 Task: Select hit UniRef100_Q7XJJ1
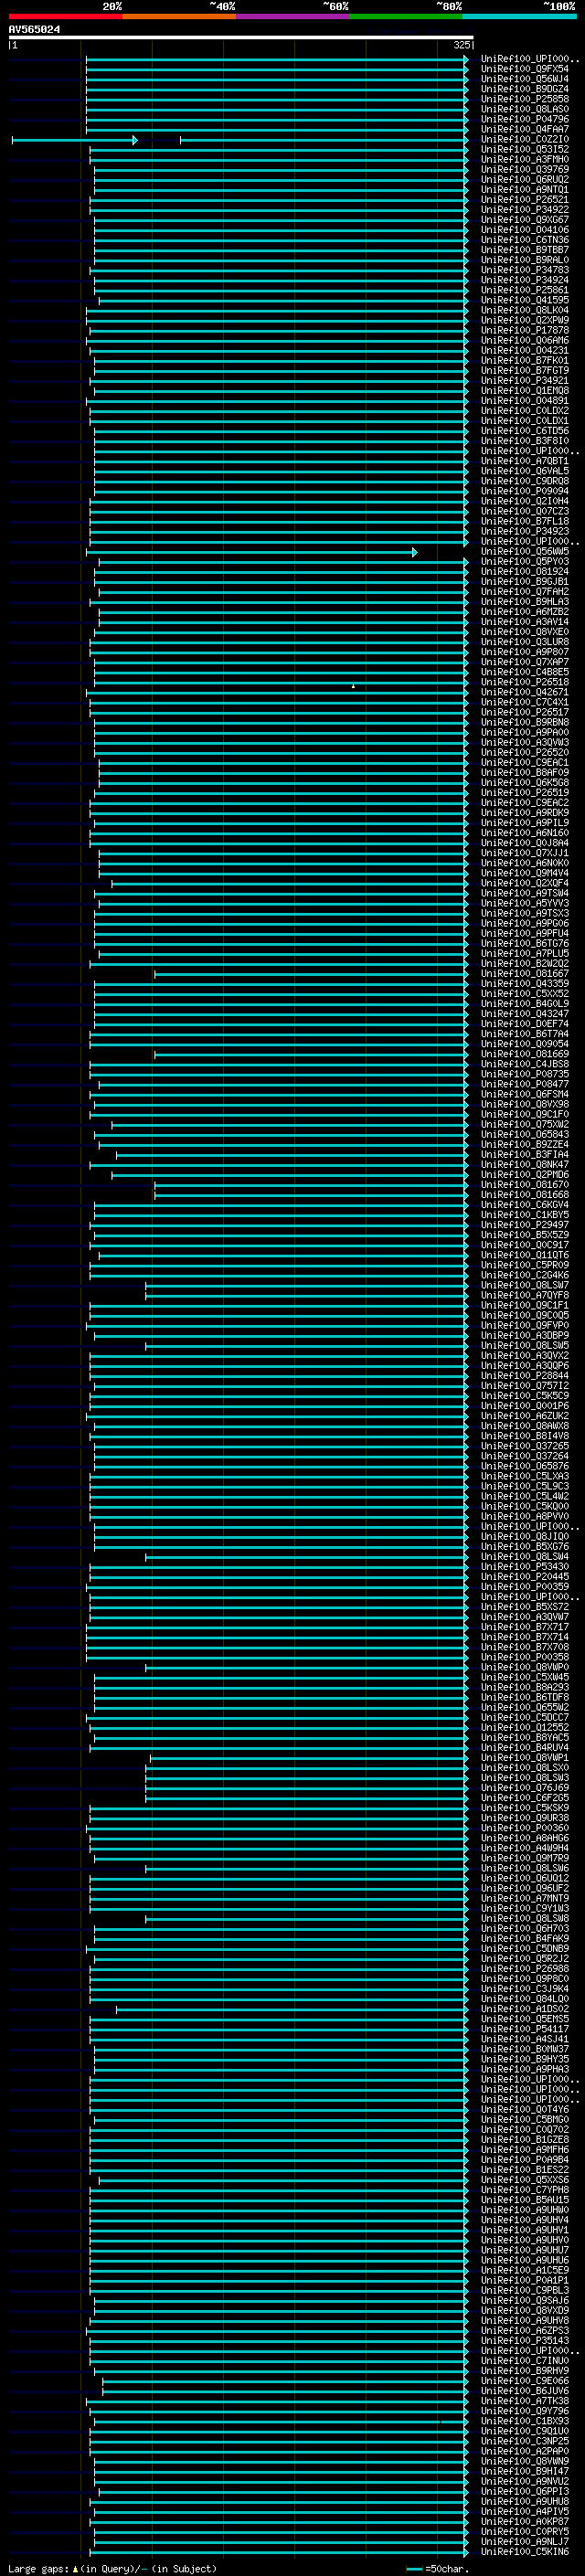pos(524,853)
